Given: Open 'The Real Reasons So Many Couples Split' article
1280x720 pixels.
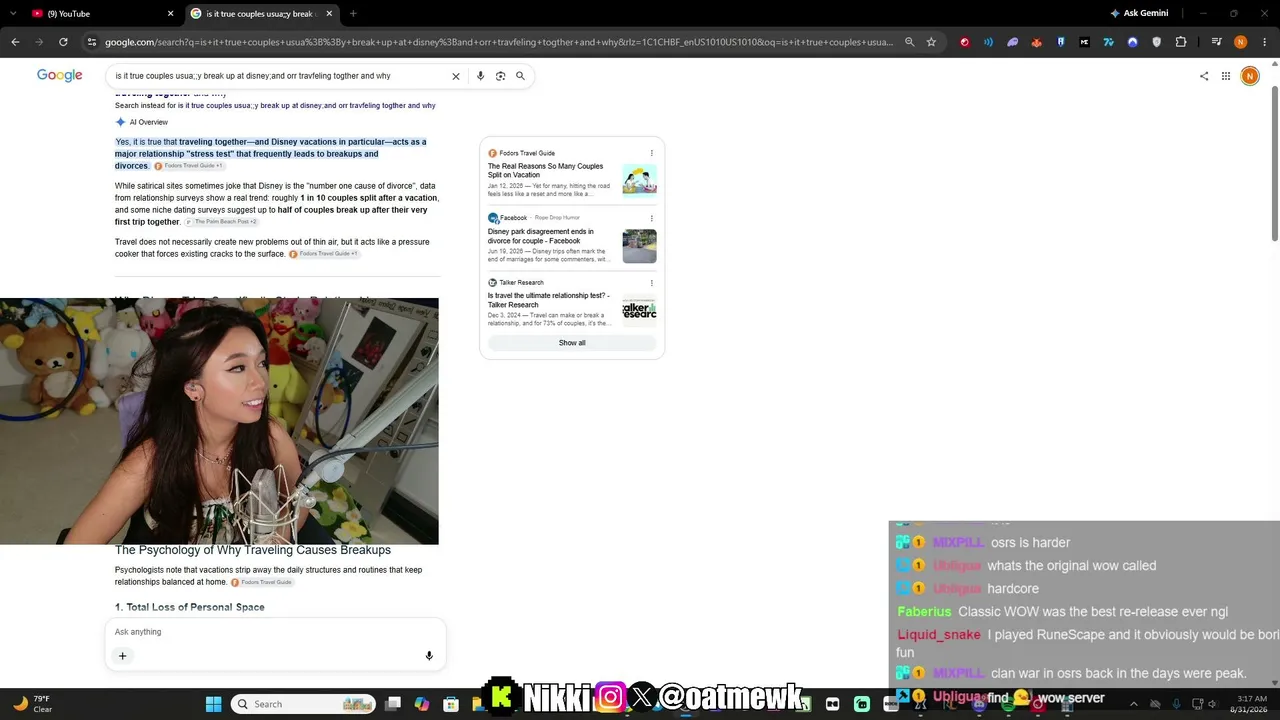Looking at the screenshot, I should coord(546,171).
